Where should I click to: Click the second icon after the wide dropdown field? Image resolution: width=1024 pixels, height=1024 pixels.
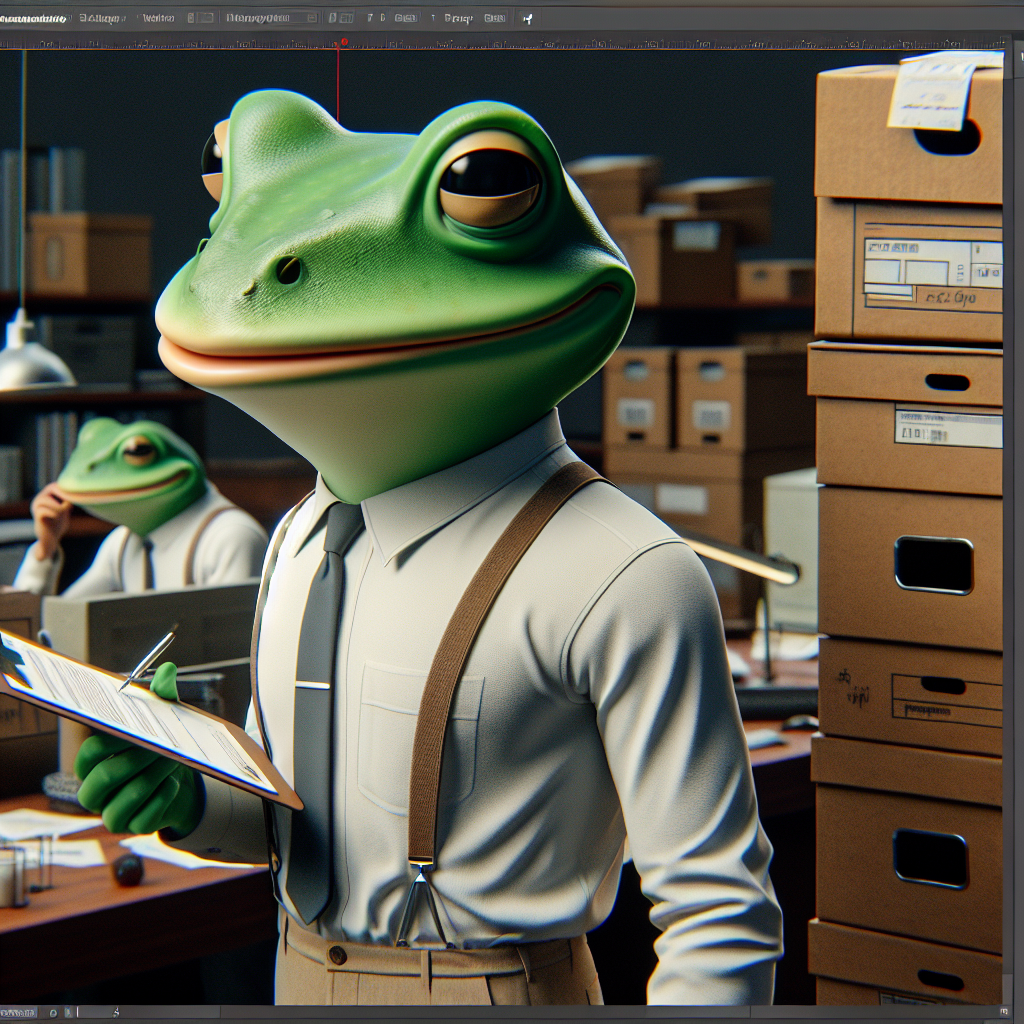(x=347, y=18)
